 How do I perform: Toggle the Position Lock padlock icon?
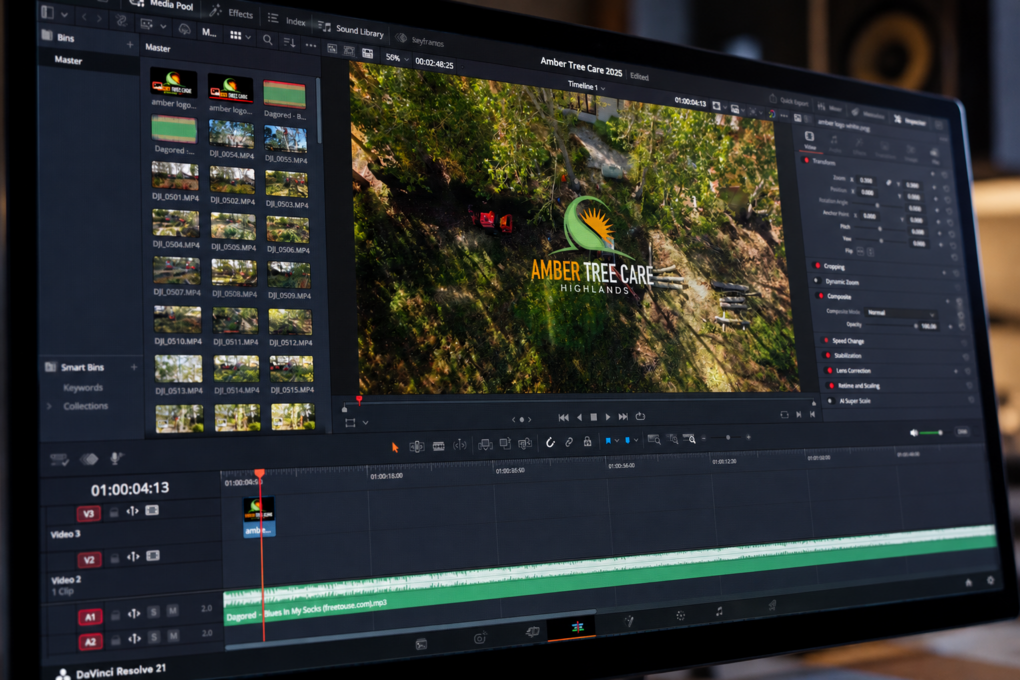click(587, 441)
